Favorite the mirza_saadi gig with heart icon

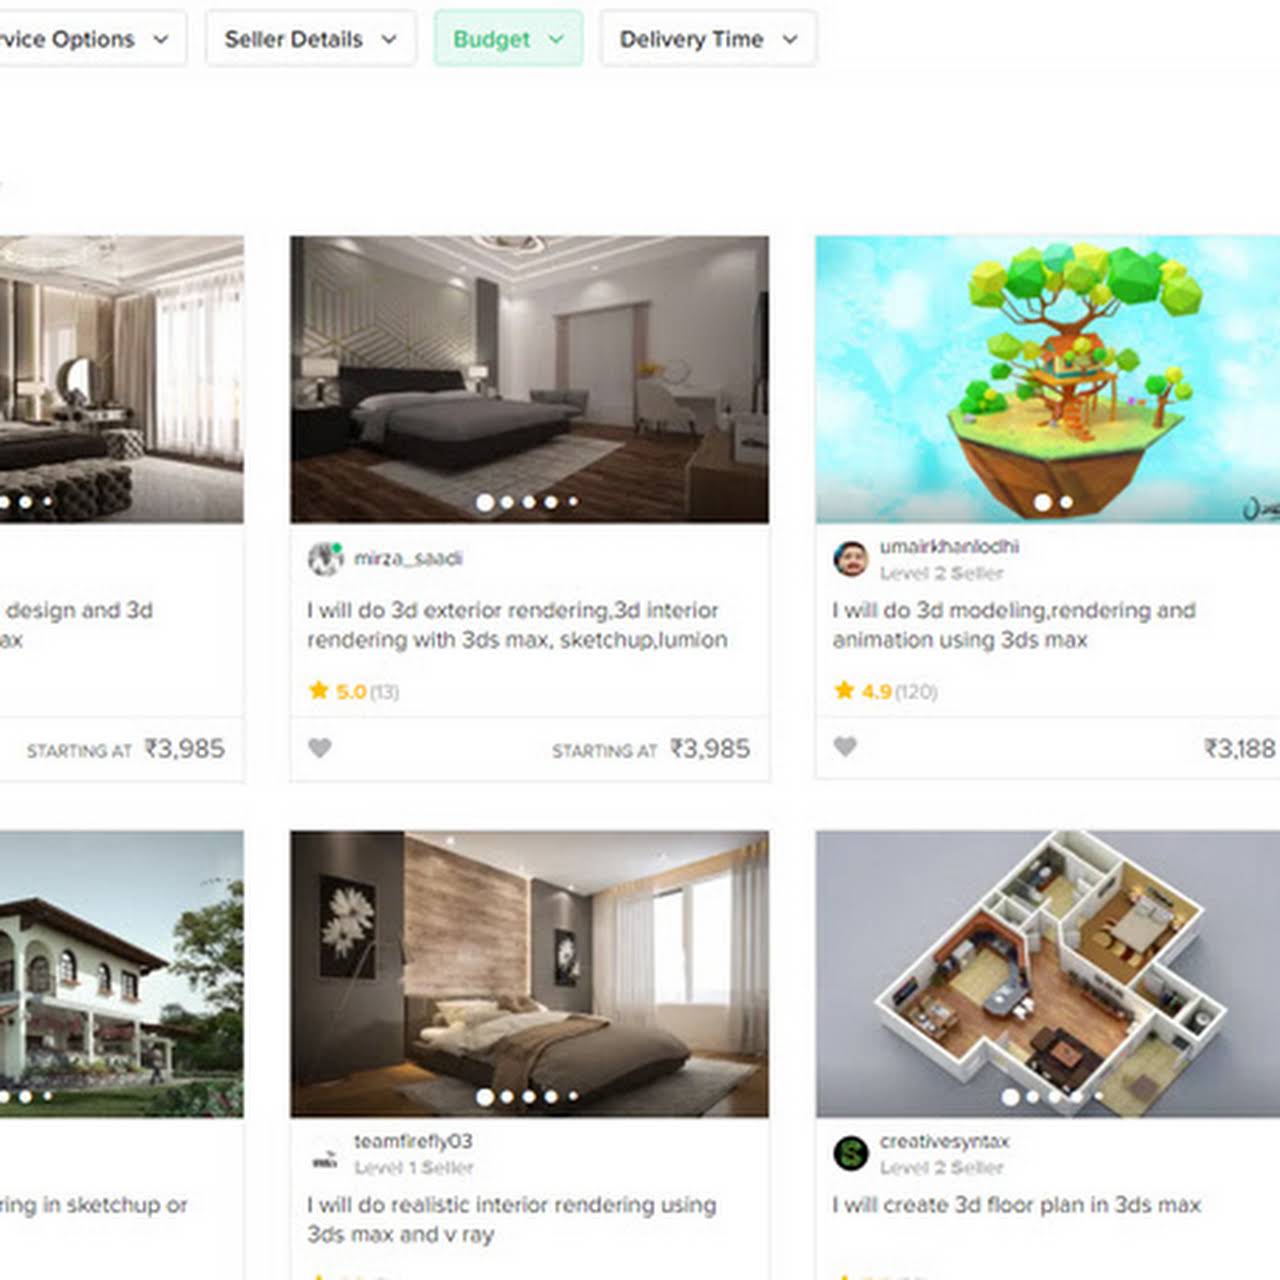tap(320, 748)
